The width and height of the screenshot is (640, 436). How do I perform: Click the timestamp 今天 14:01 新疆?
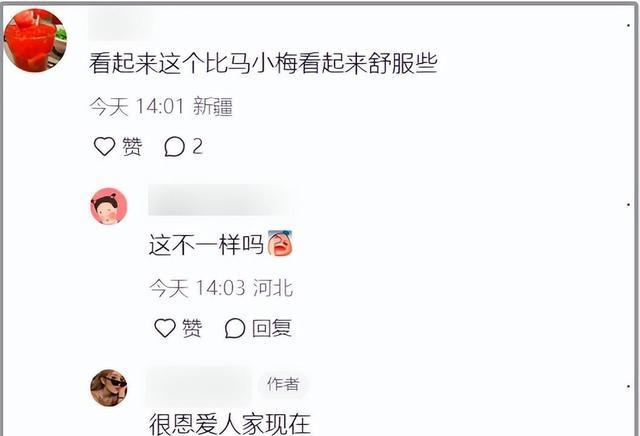click(161, 107)
